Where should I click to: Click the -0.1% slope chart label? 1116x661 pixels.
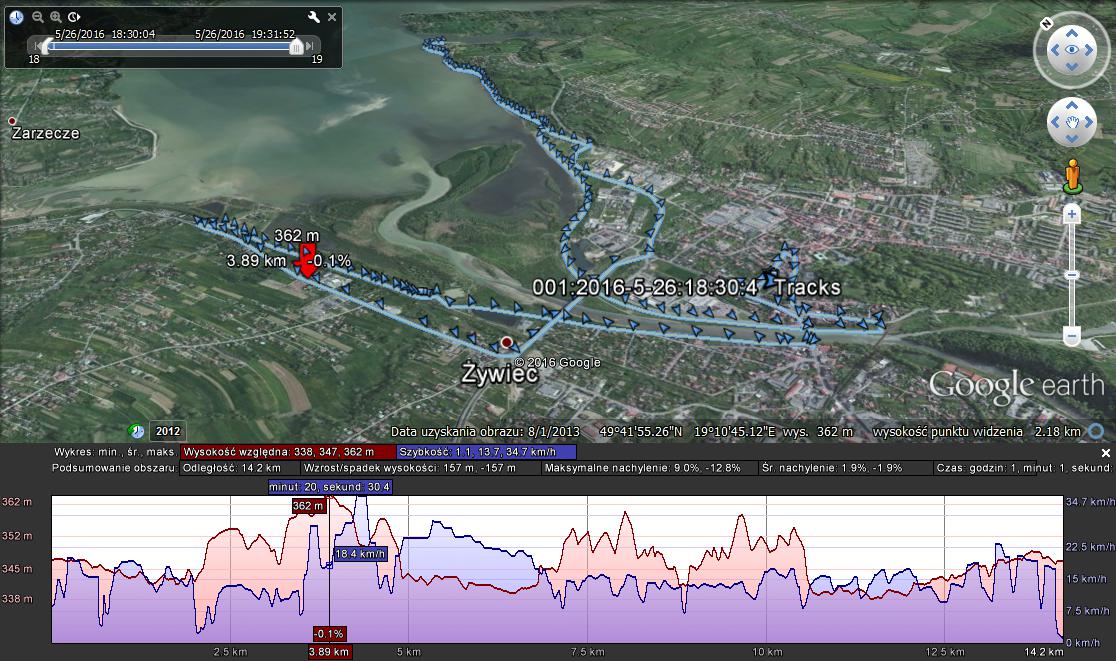click(x=329, y=633)
